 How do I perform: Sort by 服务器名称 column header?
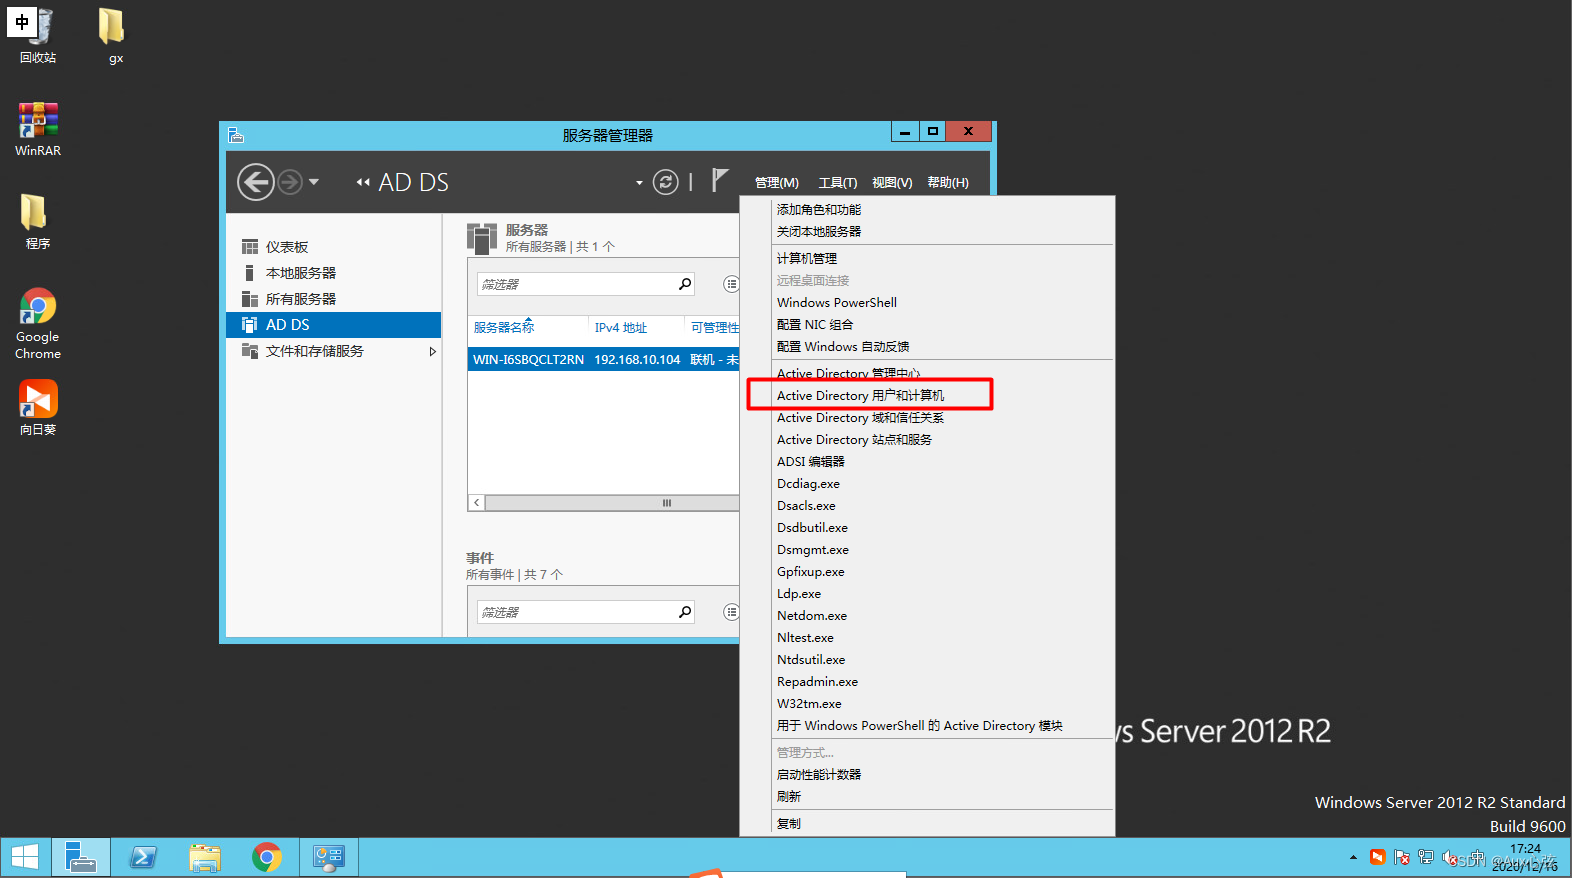click(x=504, y=328)
